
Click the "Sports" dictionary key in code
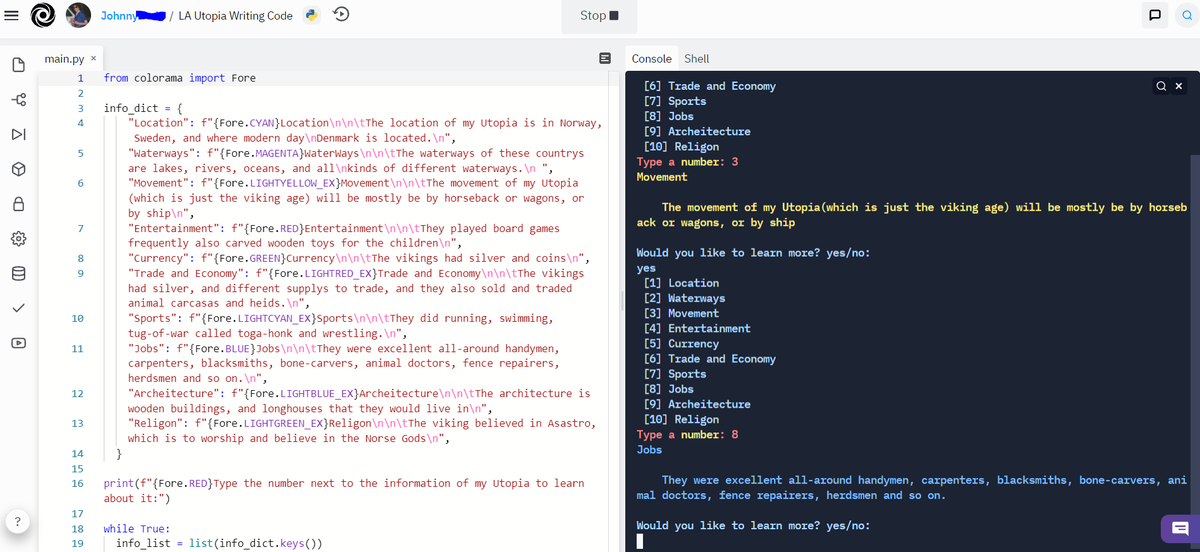pyautogui.click(x=153, y=318)
